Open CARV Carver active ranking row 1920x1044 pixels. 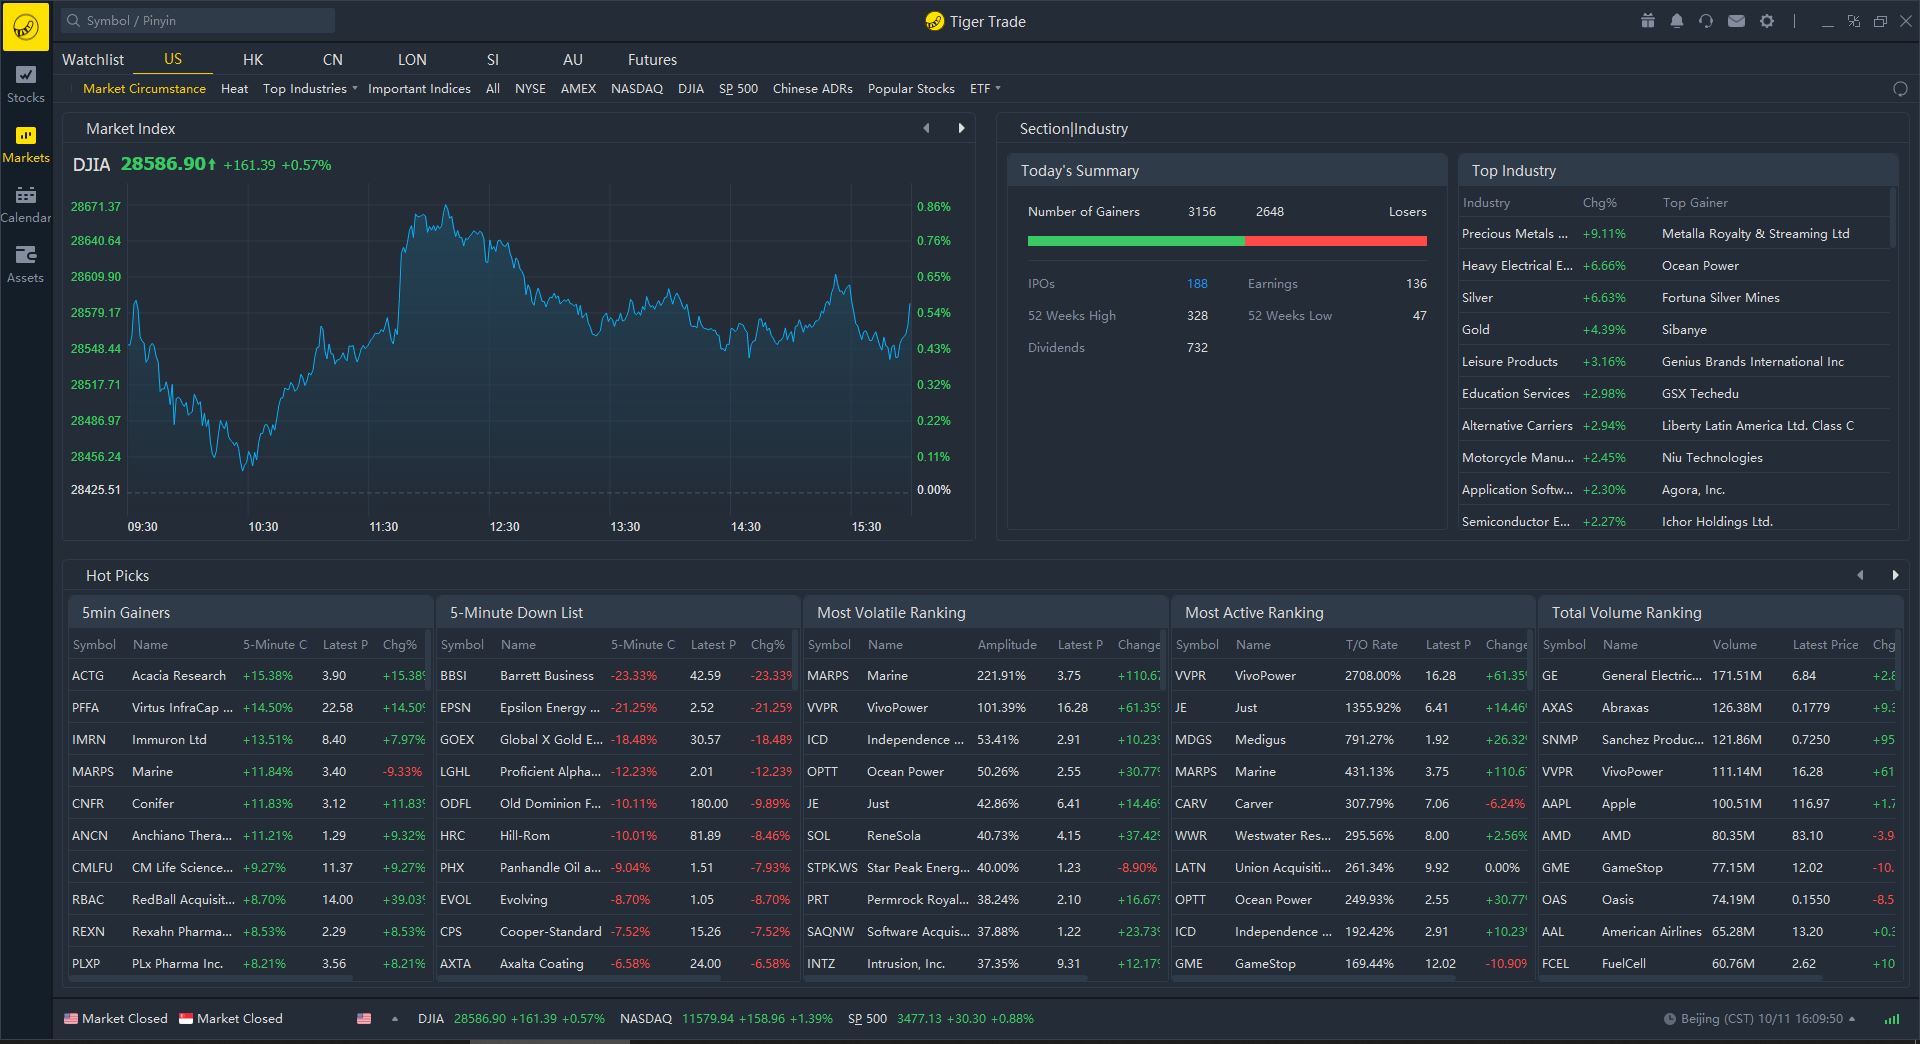[1351, 804]
